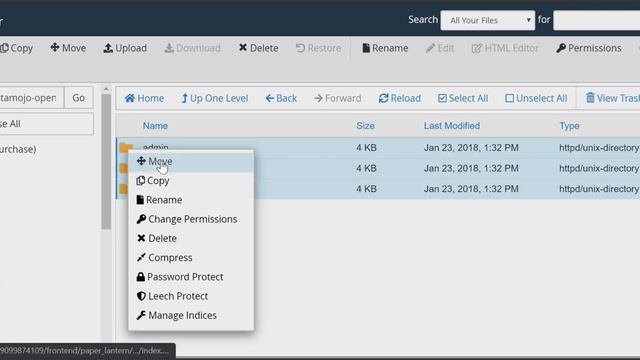Click the Go button
This screenshot has width=640, height=360.
(x=79, y=98)
